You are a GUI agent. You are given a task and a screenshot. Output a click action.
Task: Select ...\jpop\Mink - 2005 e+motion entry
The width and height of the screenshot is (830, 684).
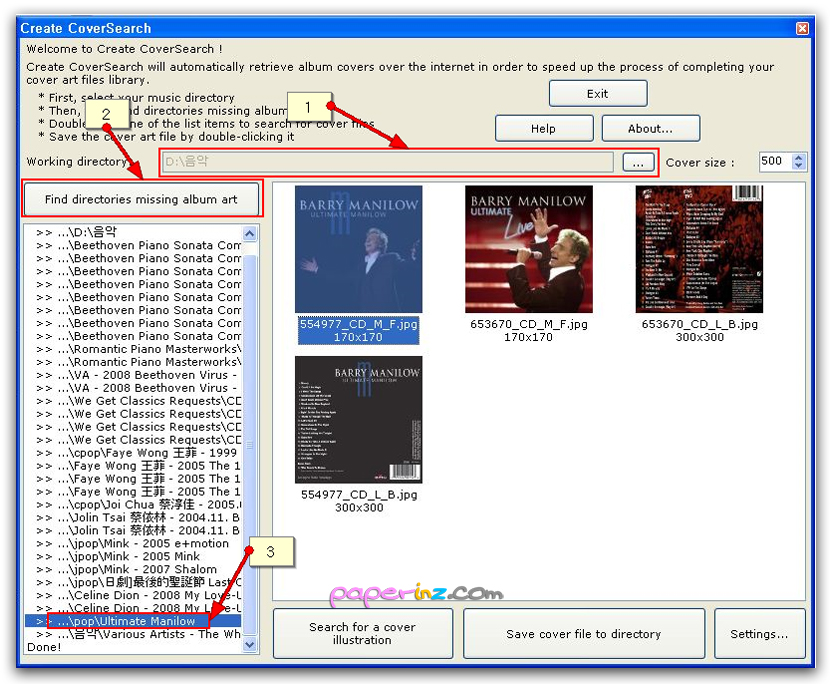[133, 543]
